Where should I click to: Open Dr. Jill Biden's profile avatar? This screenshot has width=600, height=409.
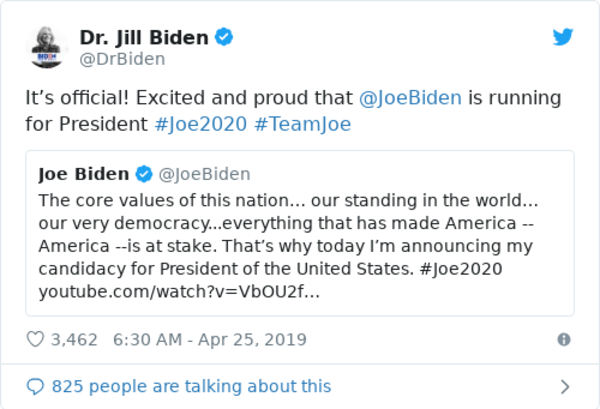click(x=47, y=48)
